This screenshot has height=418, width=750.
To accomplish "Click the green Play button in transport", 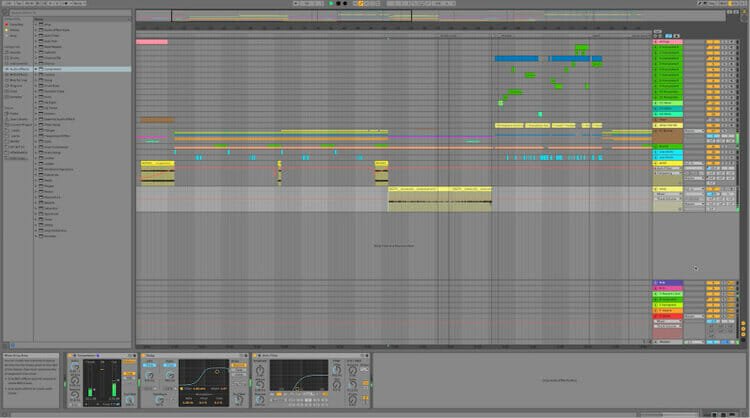I will click(331, 4).
